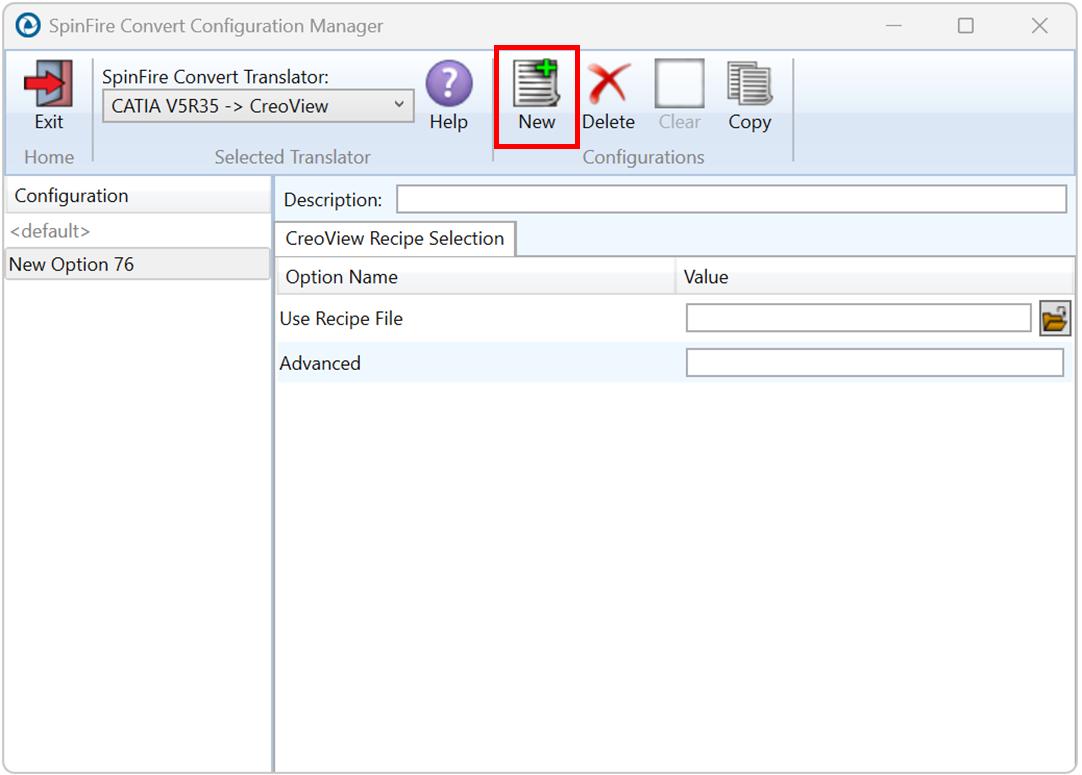Screen dimensions: 1082x775
Task: Click the Advanced value field
Action: (874, 363)
